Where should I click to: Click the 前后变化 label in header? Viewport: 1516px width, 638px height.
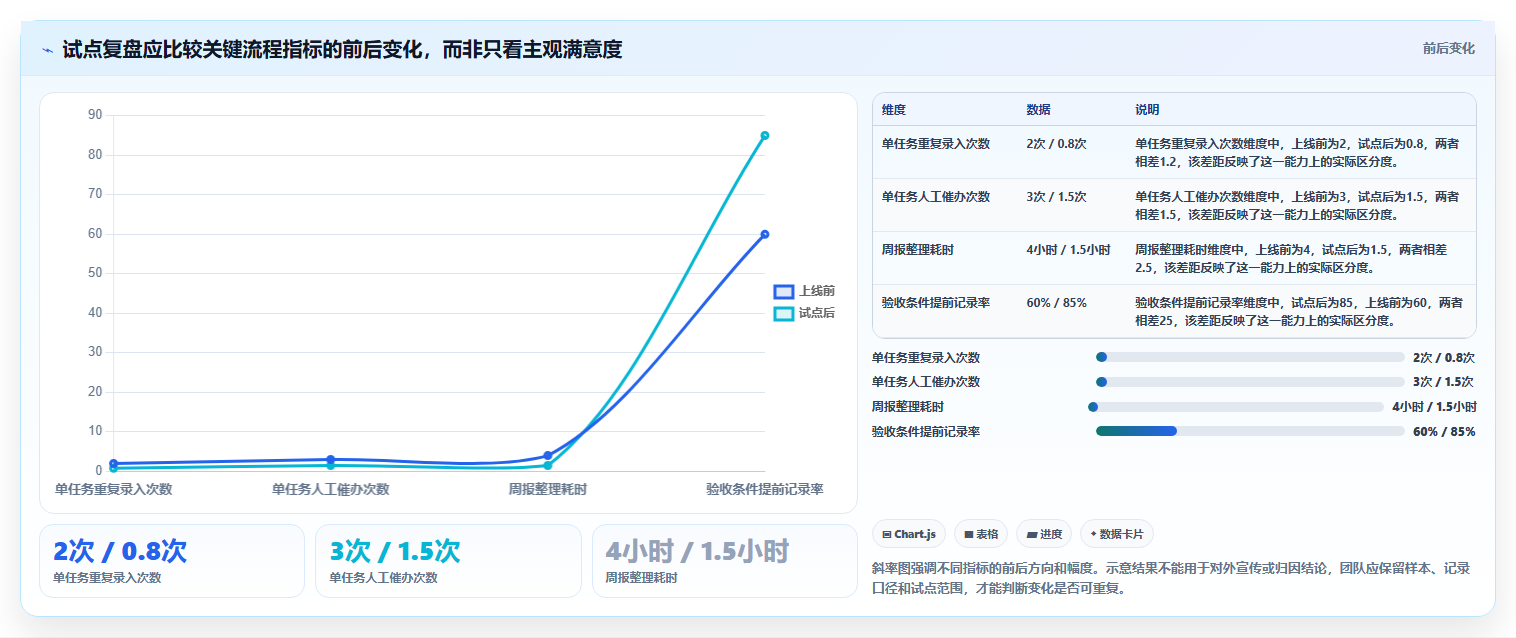(x=1448, y=48)
